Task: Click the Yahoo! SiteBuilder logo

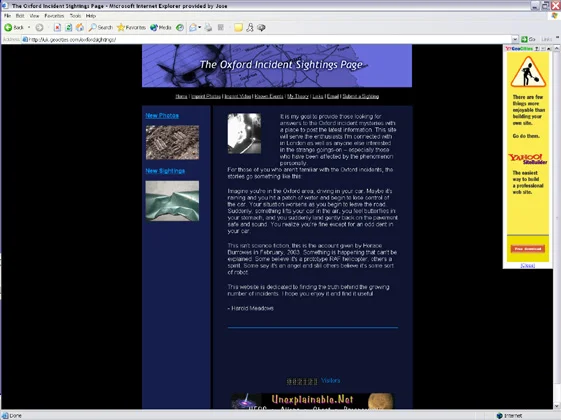Action: pos(528,159)
